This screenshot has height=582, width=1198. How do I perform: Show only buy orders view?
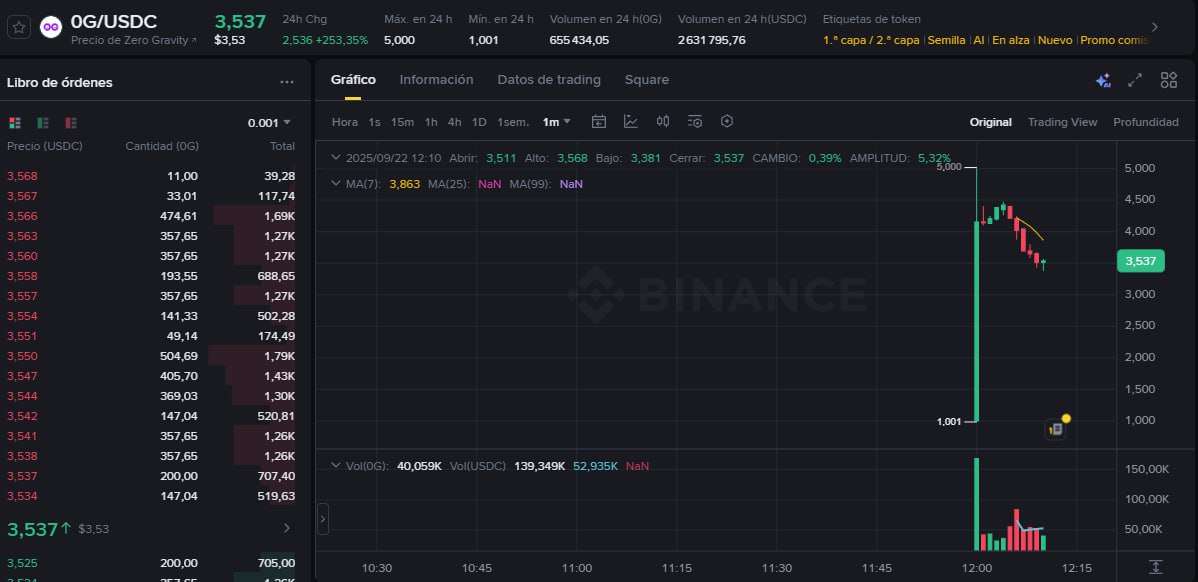pyautogui.click(x=43, y=122)
